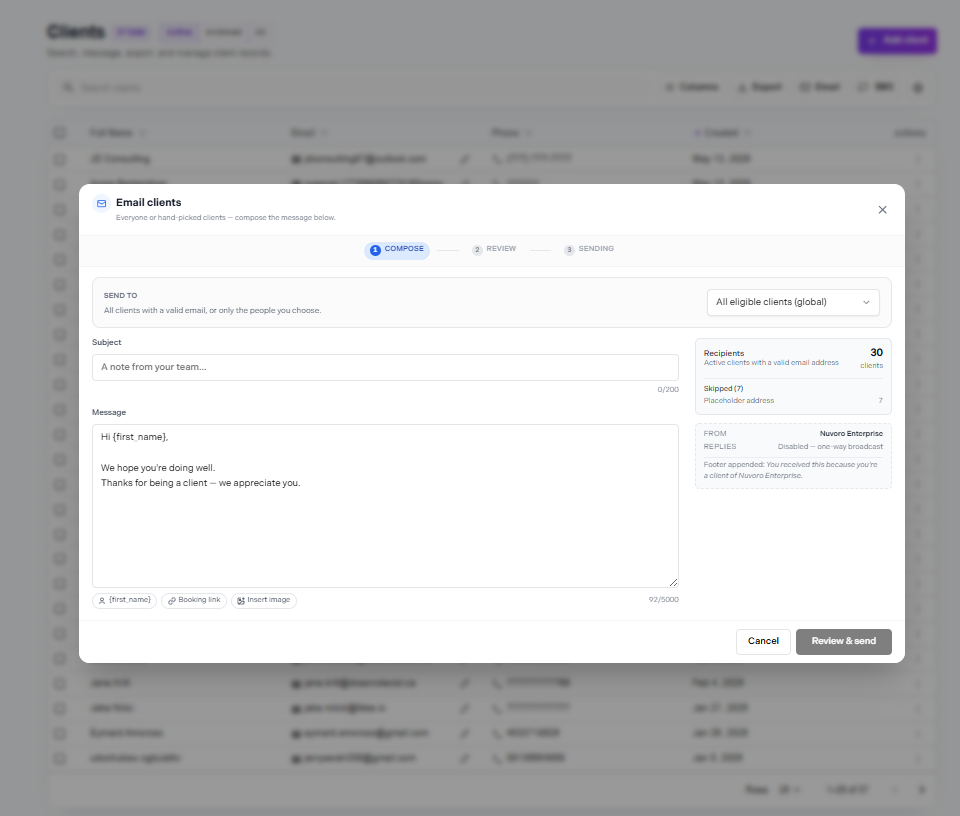Screen dimensions: 960x816
Task: Click the Nuvoro Enterprise sender name
Action: [x=851, y=434]
